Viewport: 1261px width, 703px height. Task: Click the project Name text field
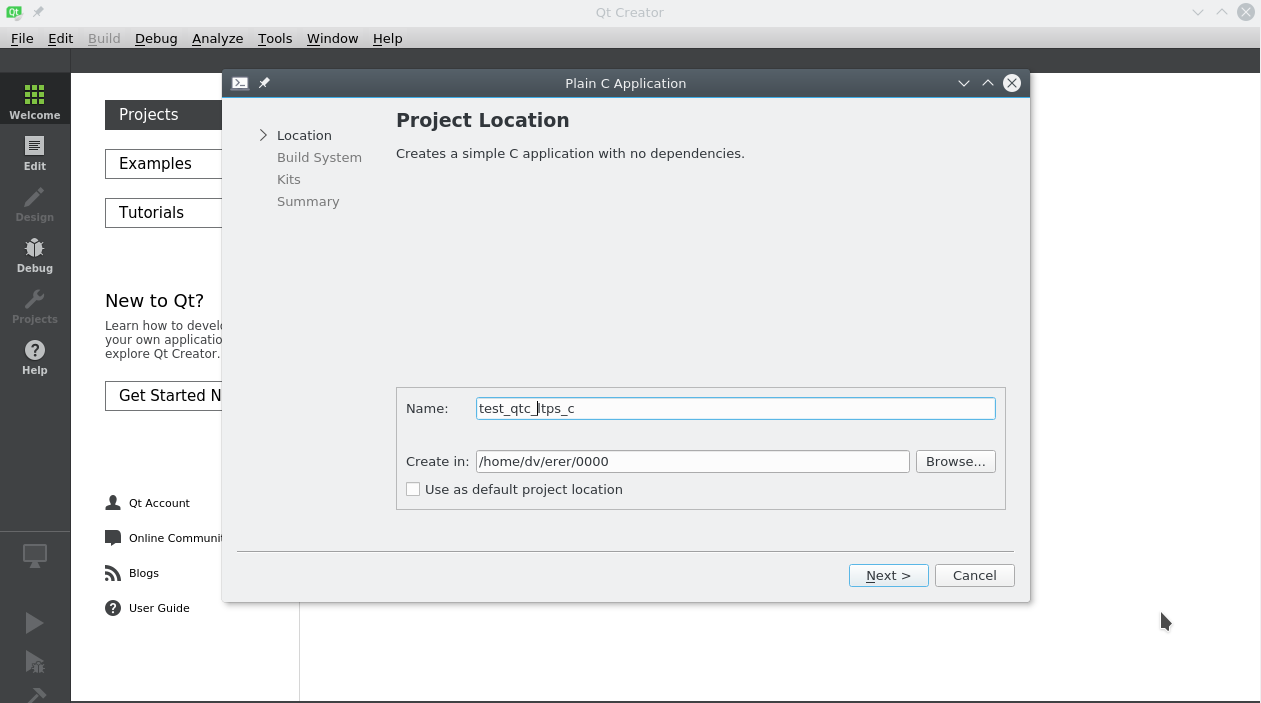pyautogui.click(x=735, y=408)
